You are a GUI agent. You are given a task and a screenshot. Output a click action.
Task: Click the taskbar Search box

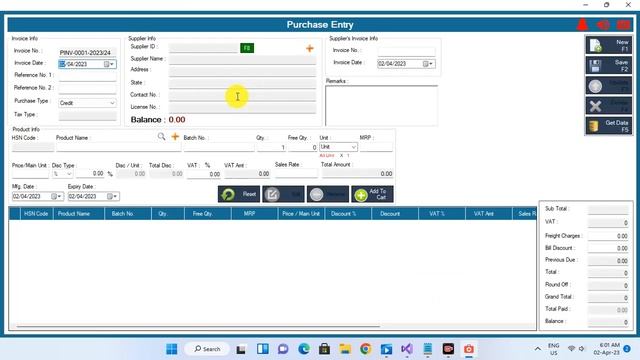coord(207,349)
